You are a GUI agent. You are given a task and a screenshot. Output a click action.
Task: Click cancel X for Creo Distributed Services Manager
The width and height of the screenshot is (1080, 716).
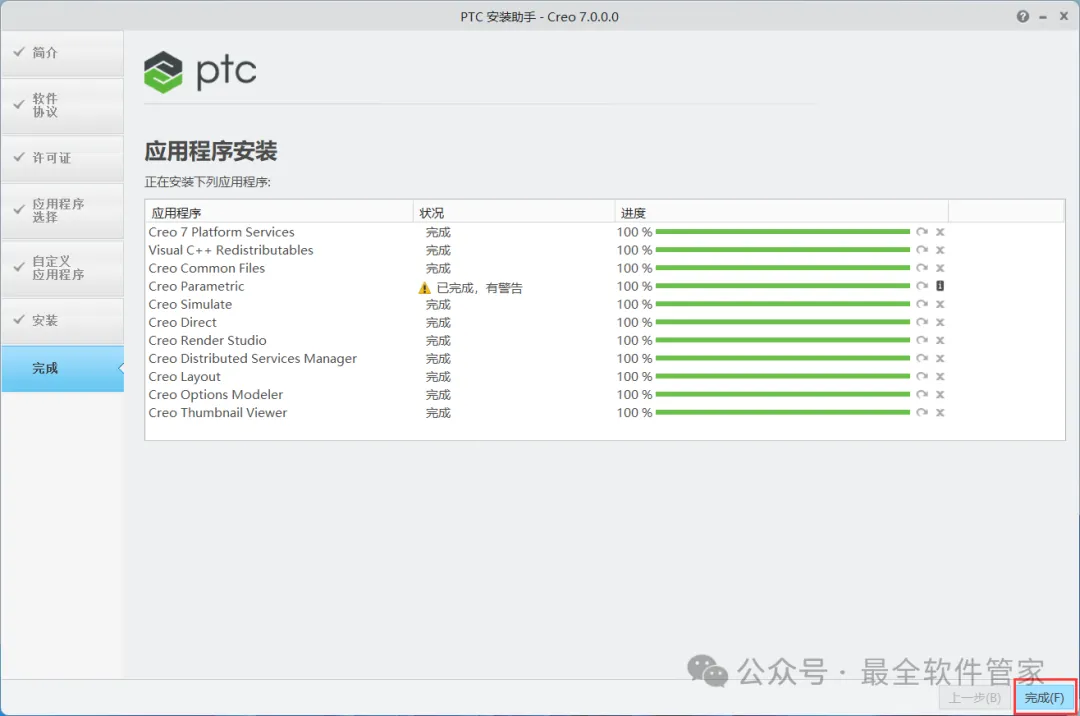click(940, 358)
